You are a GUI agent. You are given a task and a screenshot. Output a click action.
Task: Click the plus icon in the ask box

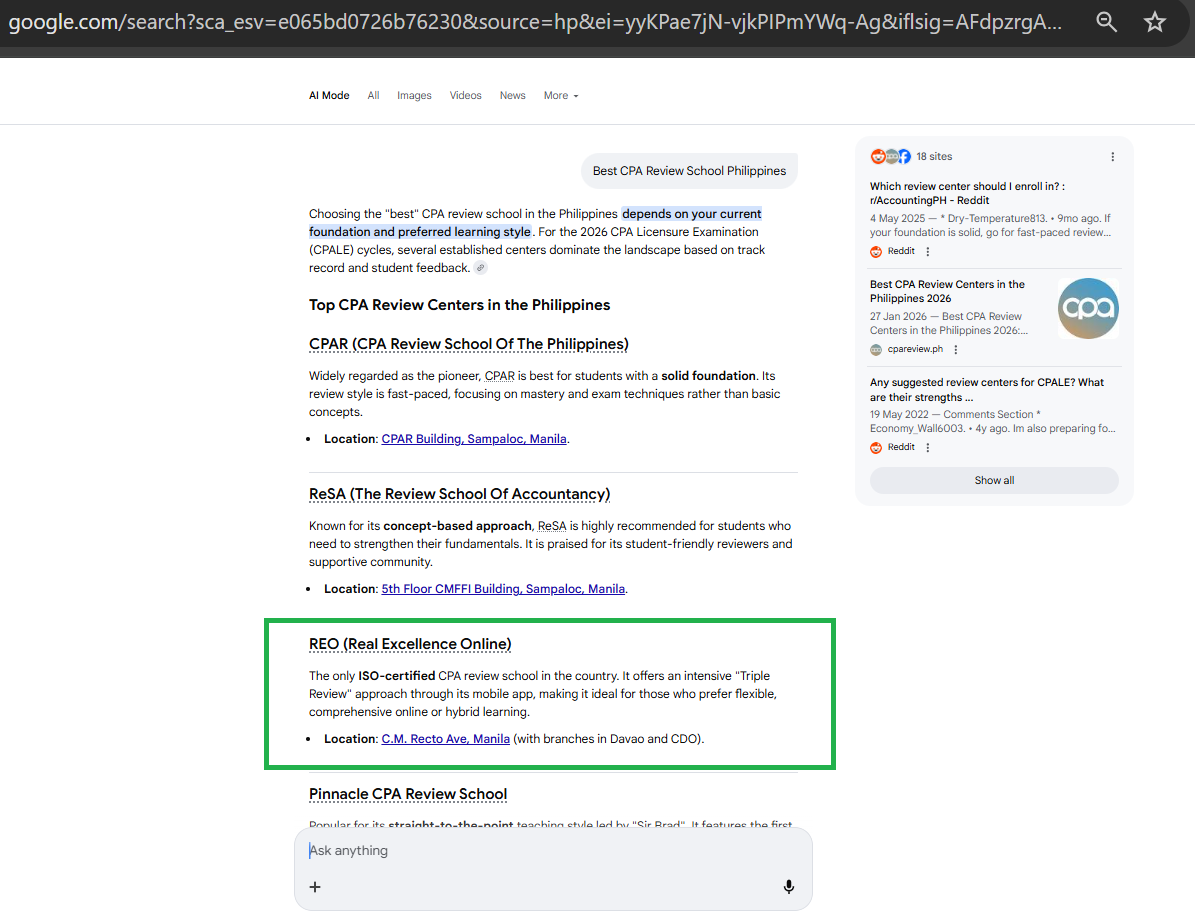(315, 887)
